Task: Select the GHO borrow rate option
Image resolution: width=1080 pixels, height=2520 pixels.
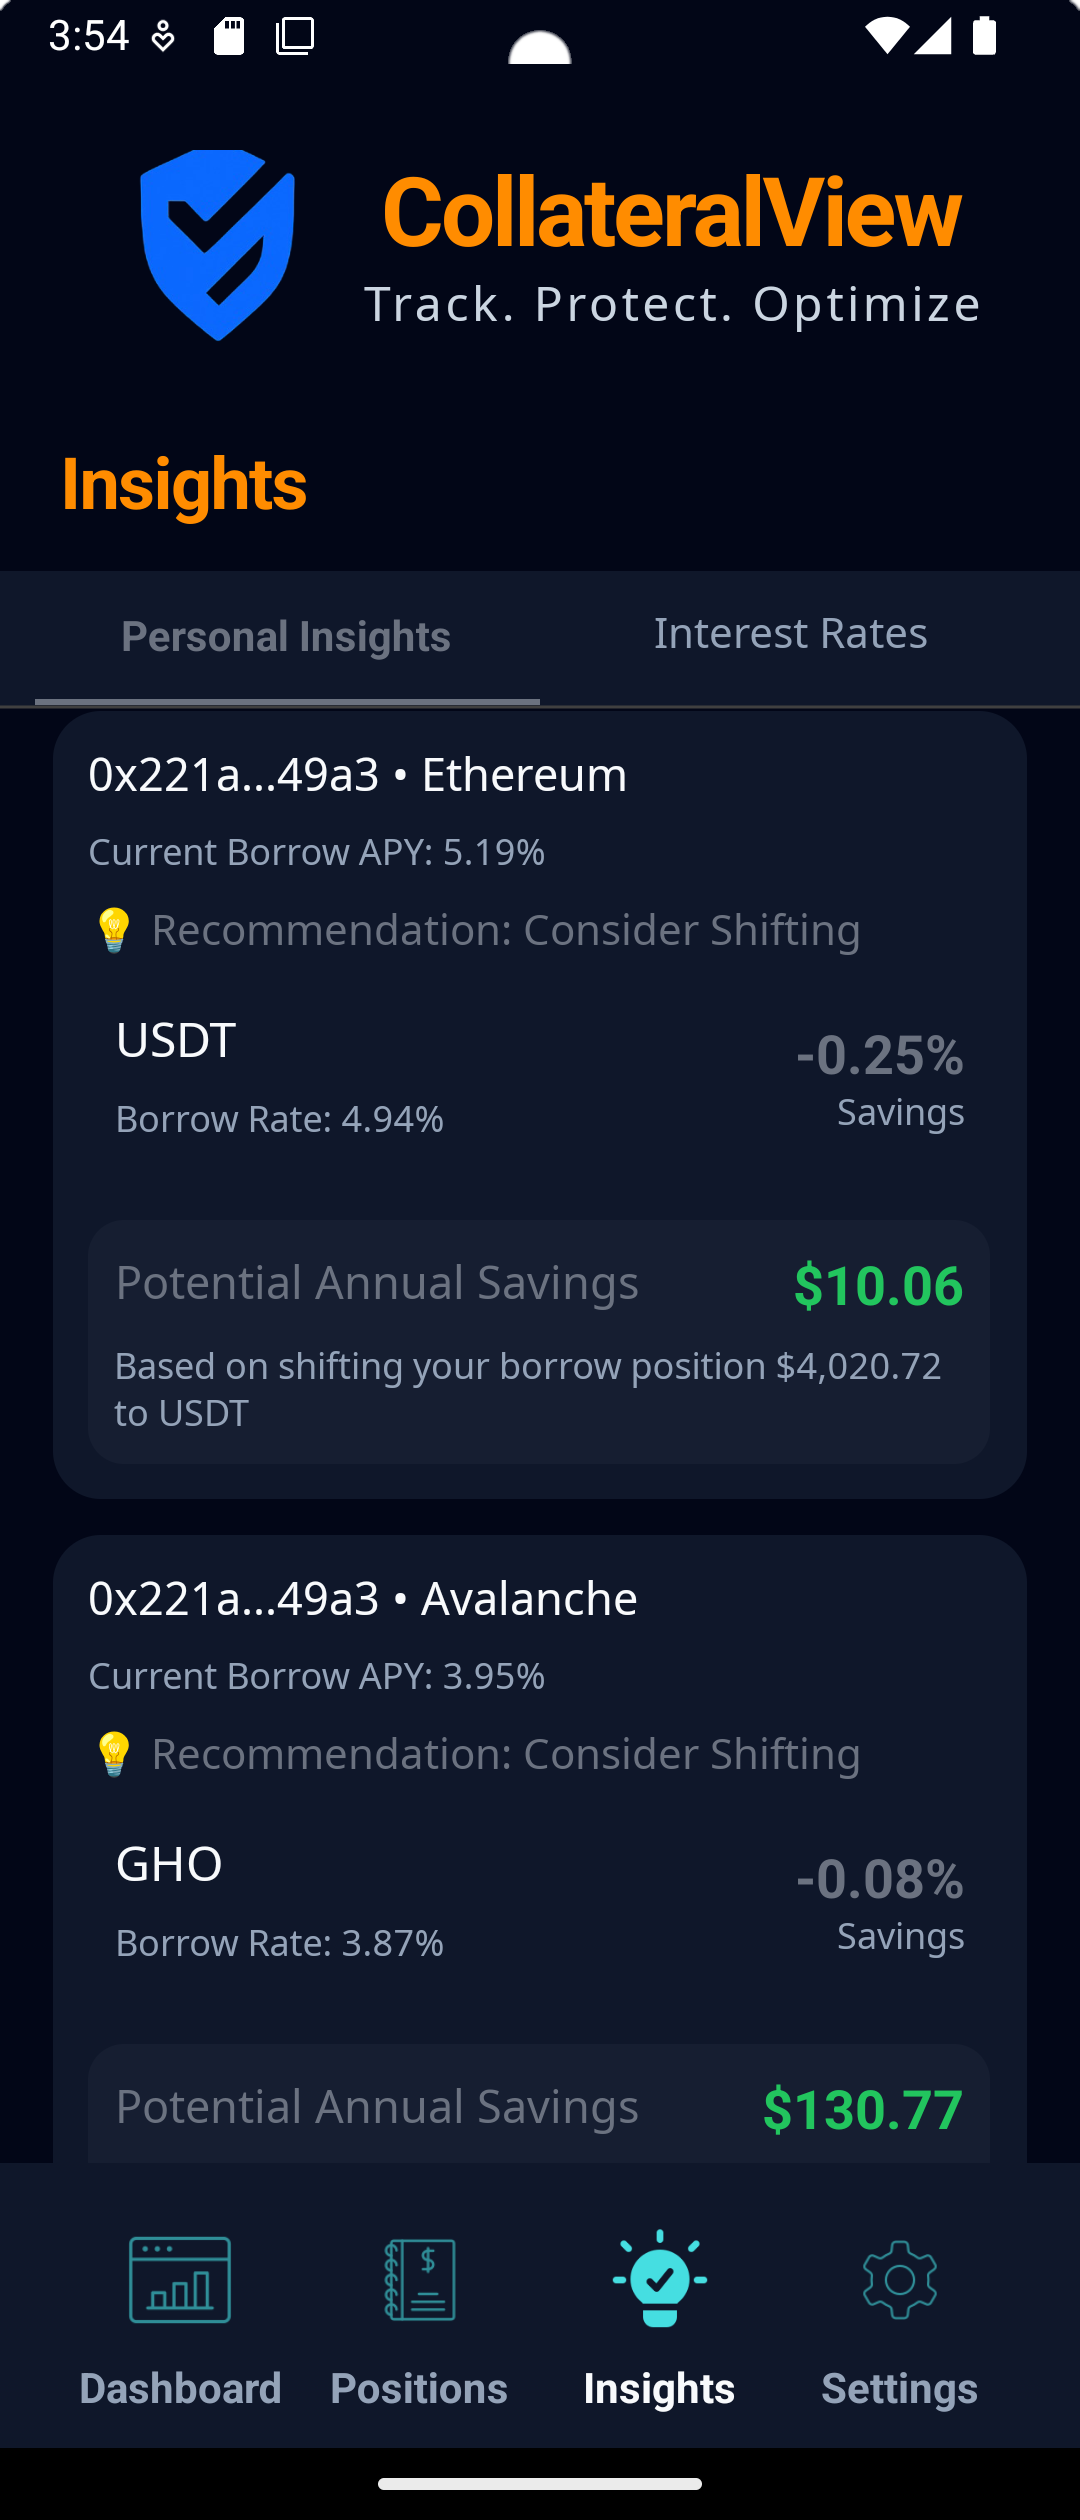Action: tap(280, 1902)
